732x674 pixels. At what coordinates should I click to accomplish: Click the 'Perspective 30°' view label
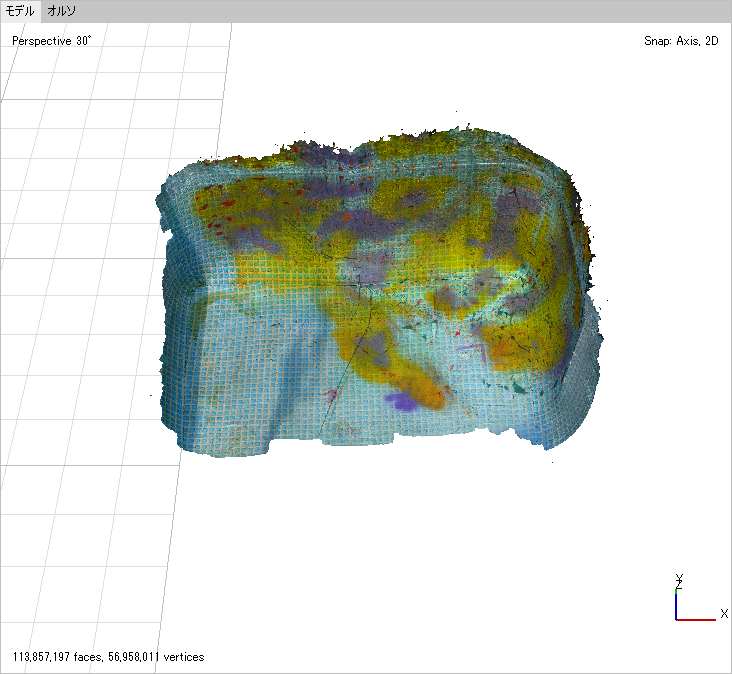point(51,41)
